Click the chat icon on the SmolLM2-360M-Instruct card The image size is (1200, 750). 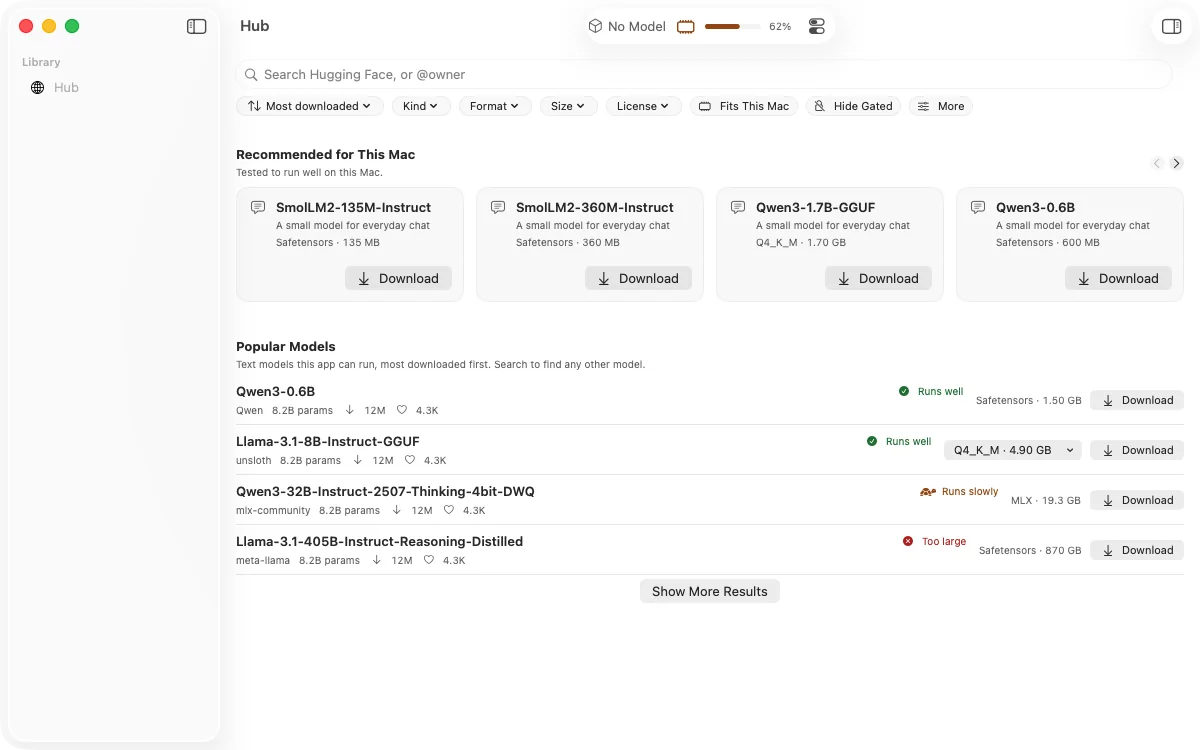pos(498,208)
